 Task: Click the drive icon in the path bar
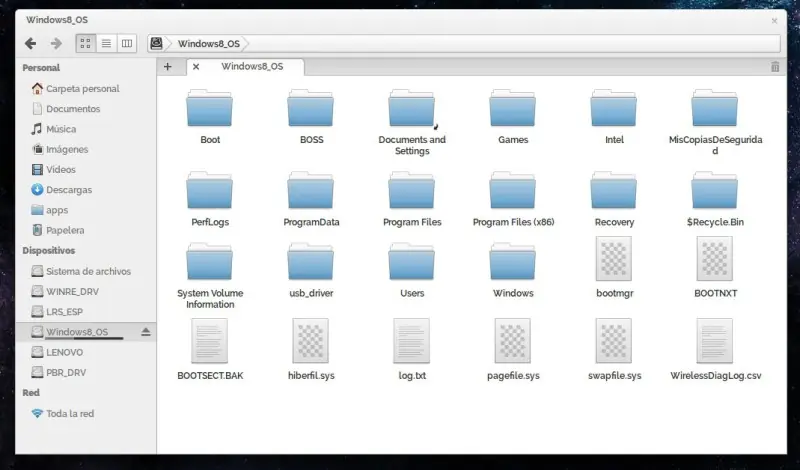click(157, 43)
